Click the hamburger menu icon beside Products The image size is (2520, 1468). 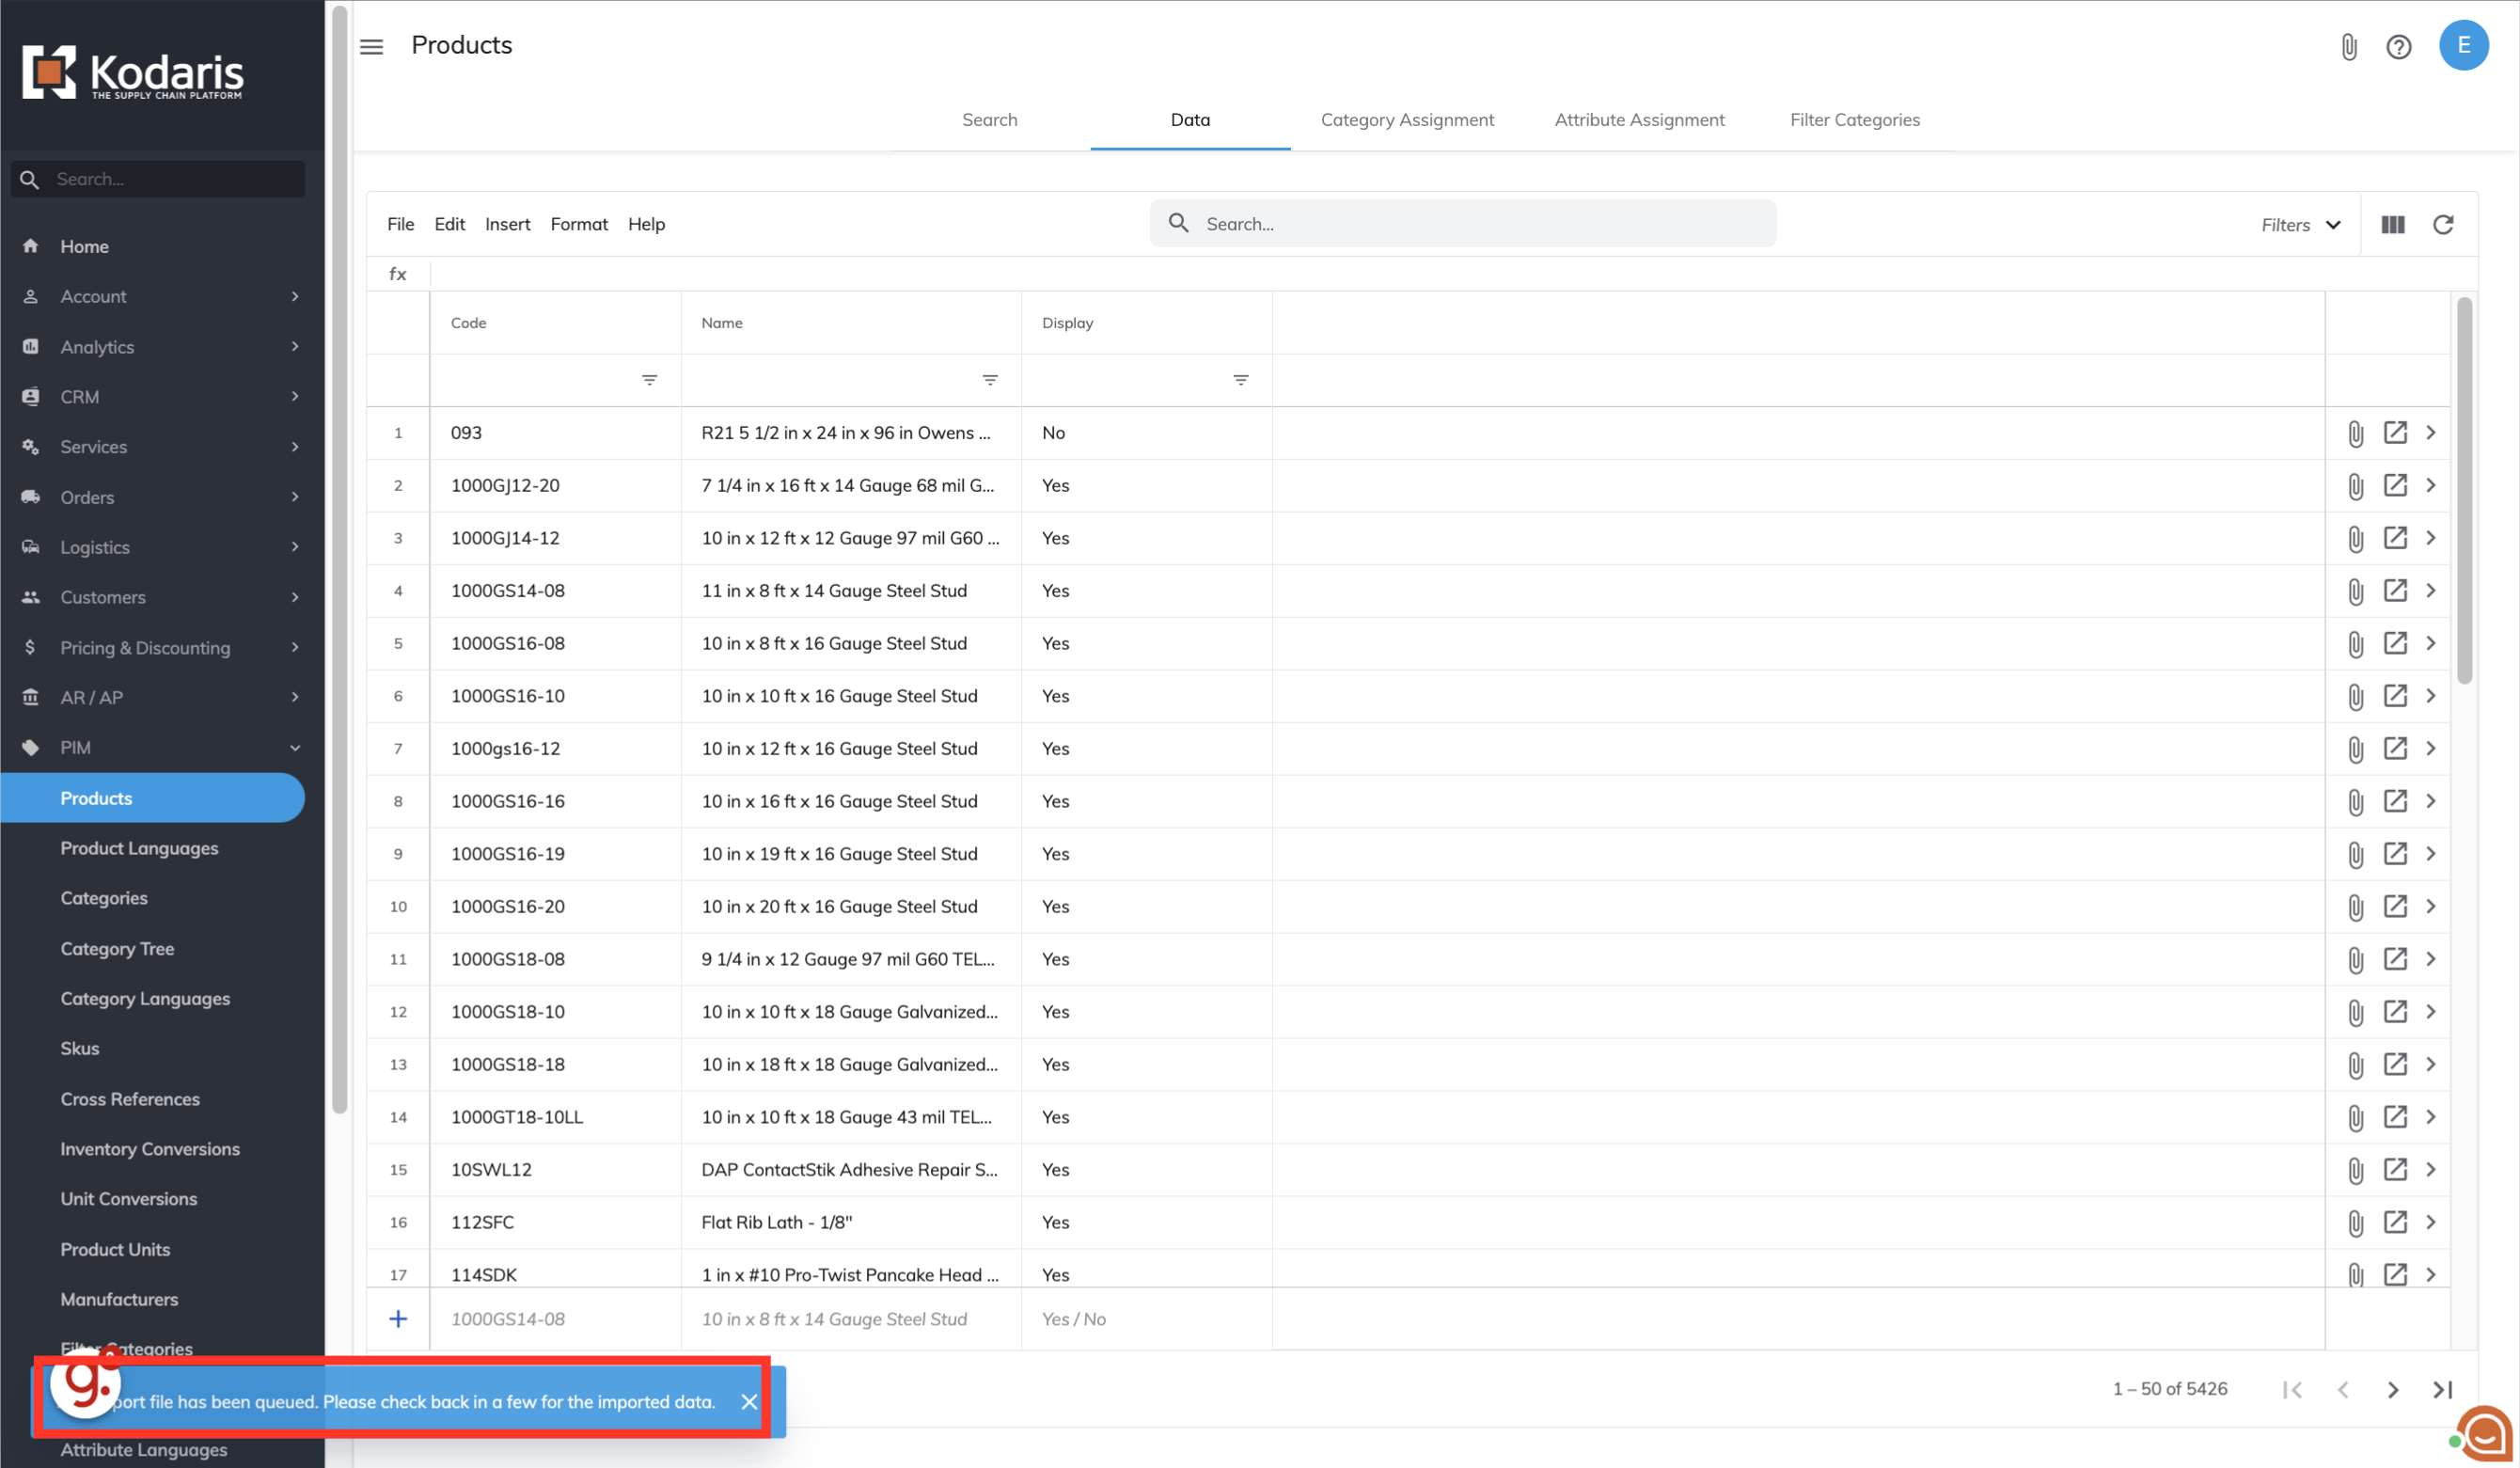pos(371,46)
